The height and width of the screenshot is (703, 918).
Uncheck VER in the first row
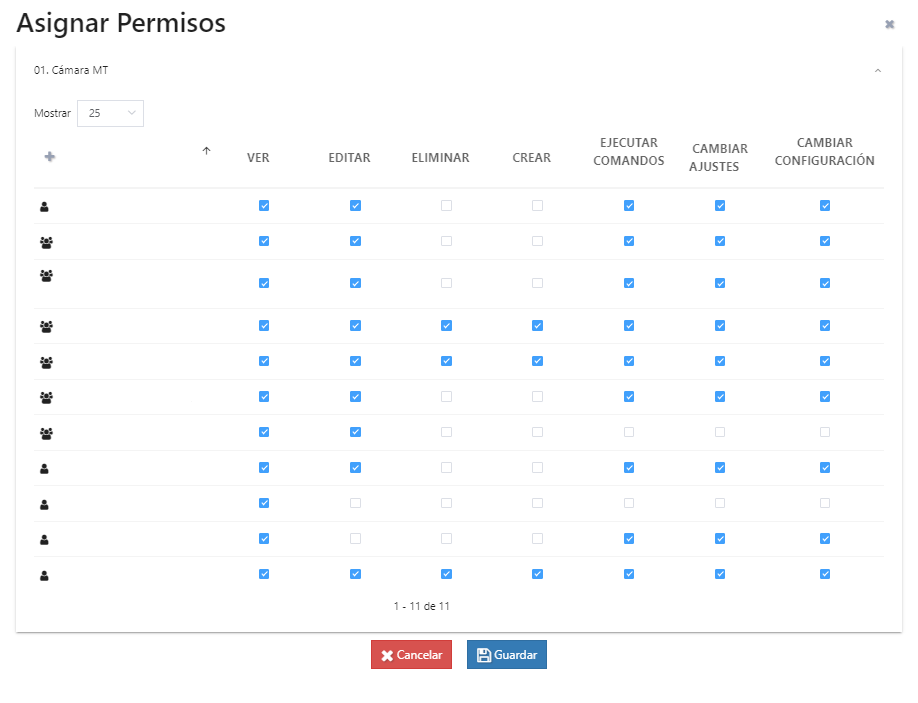point(264,206)
